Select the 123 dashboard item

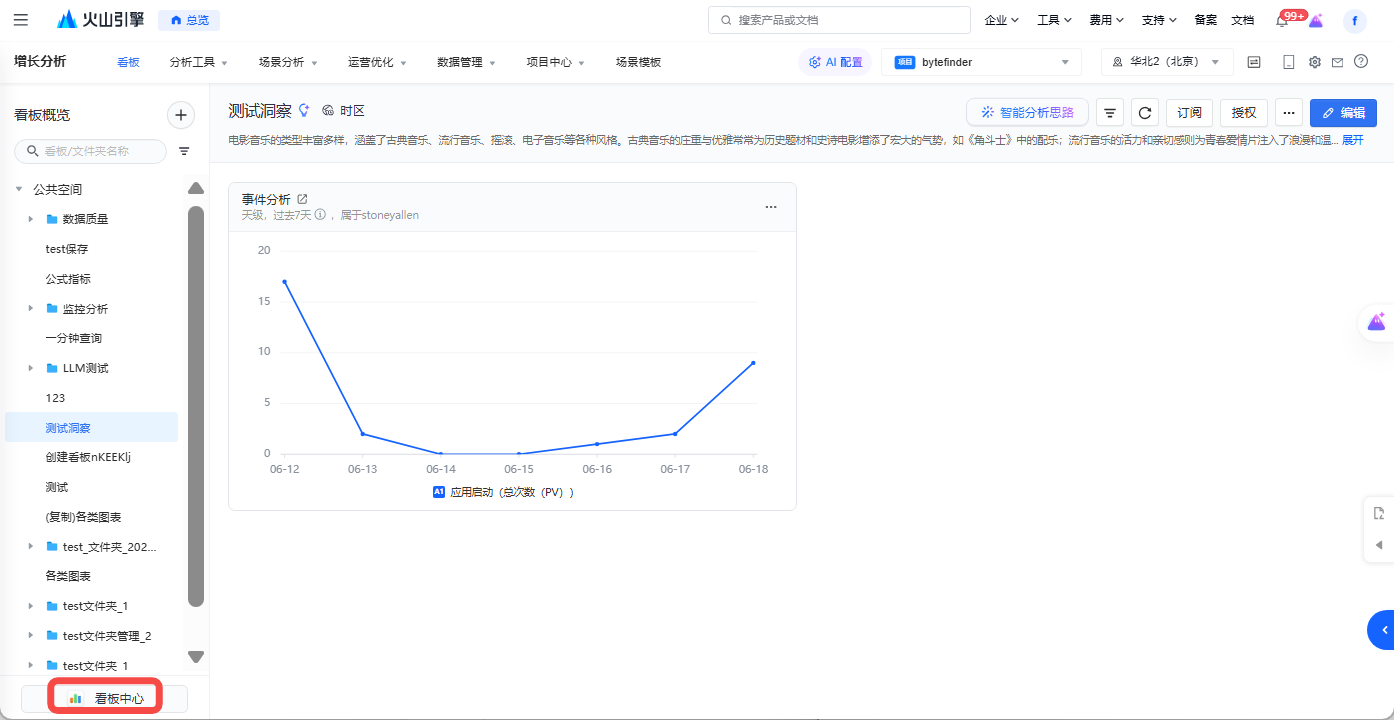(55, 398)
